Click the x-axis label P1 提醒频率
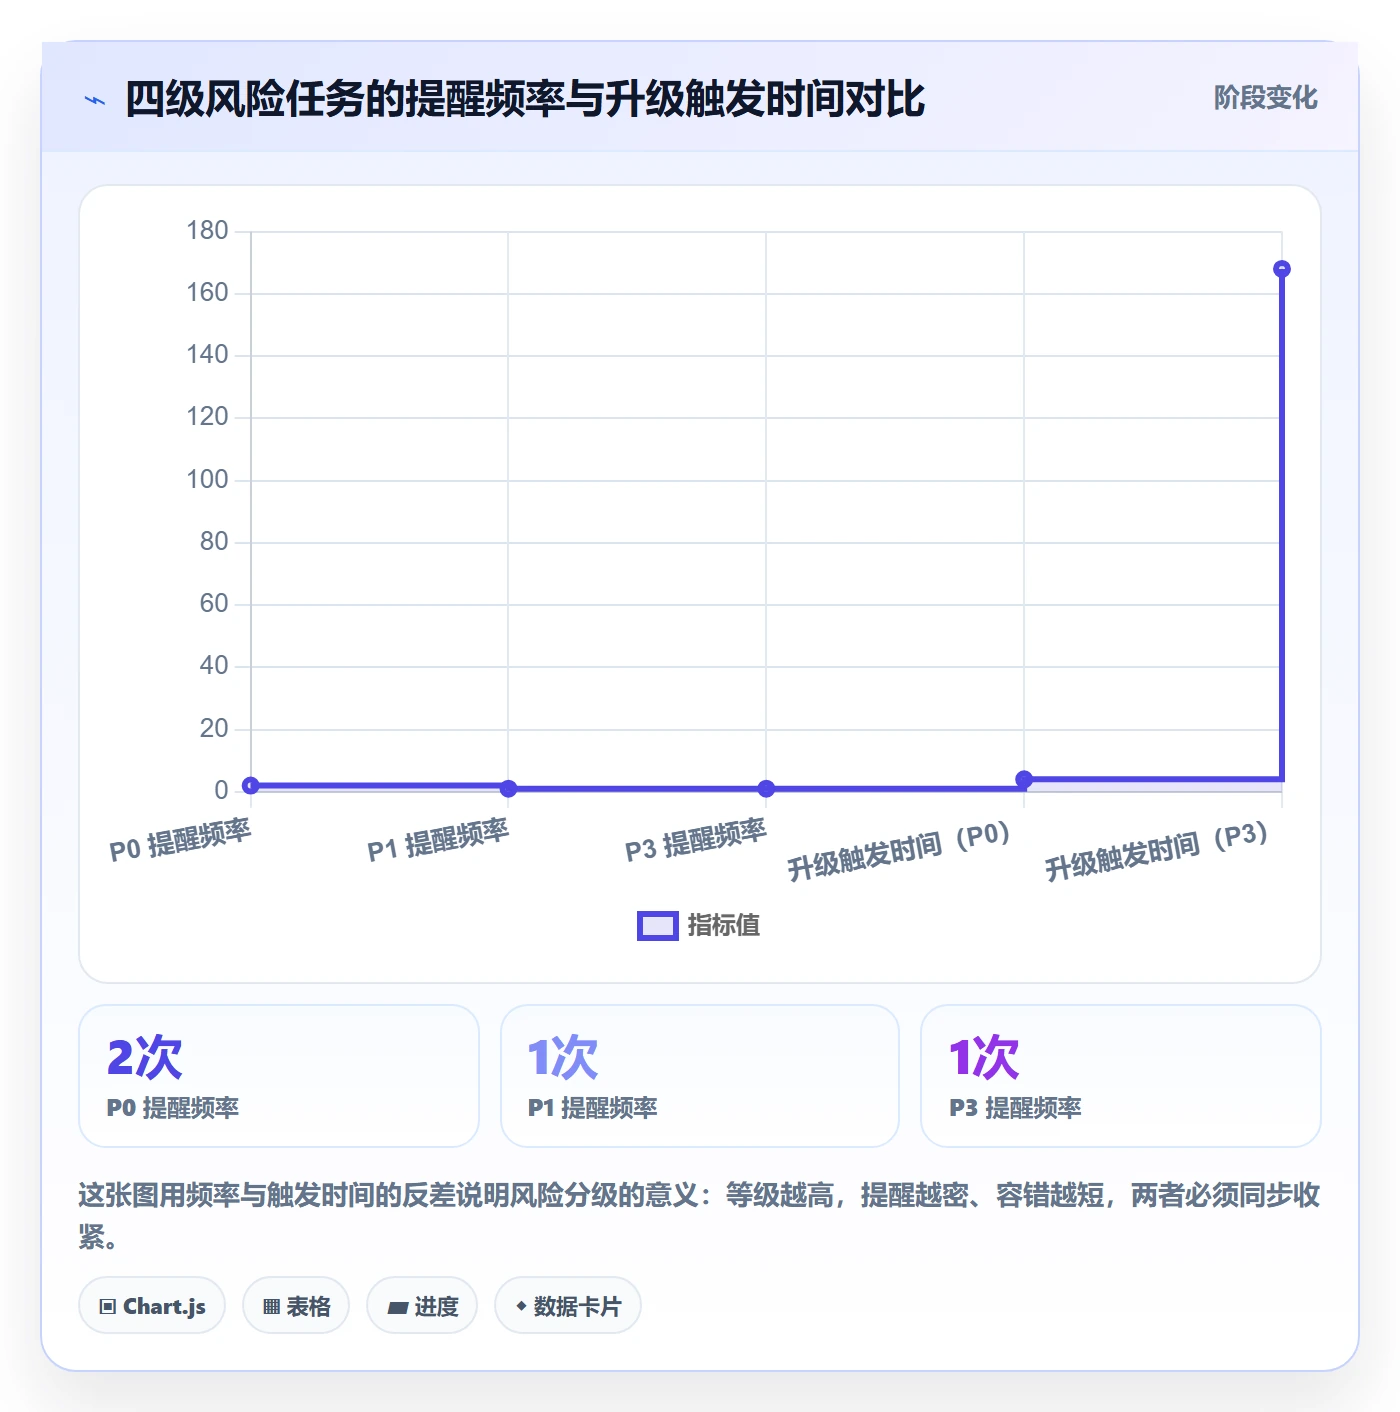The width and height of the screenshot is (1400, 1412). click(x=438, y=840)
